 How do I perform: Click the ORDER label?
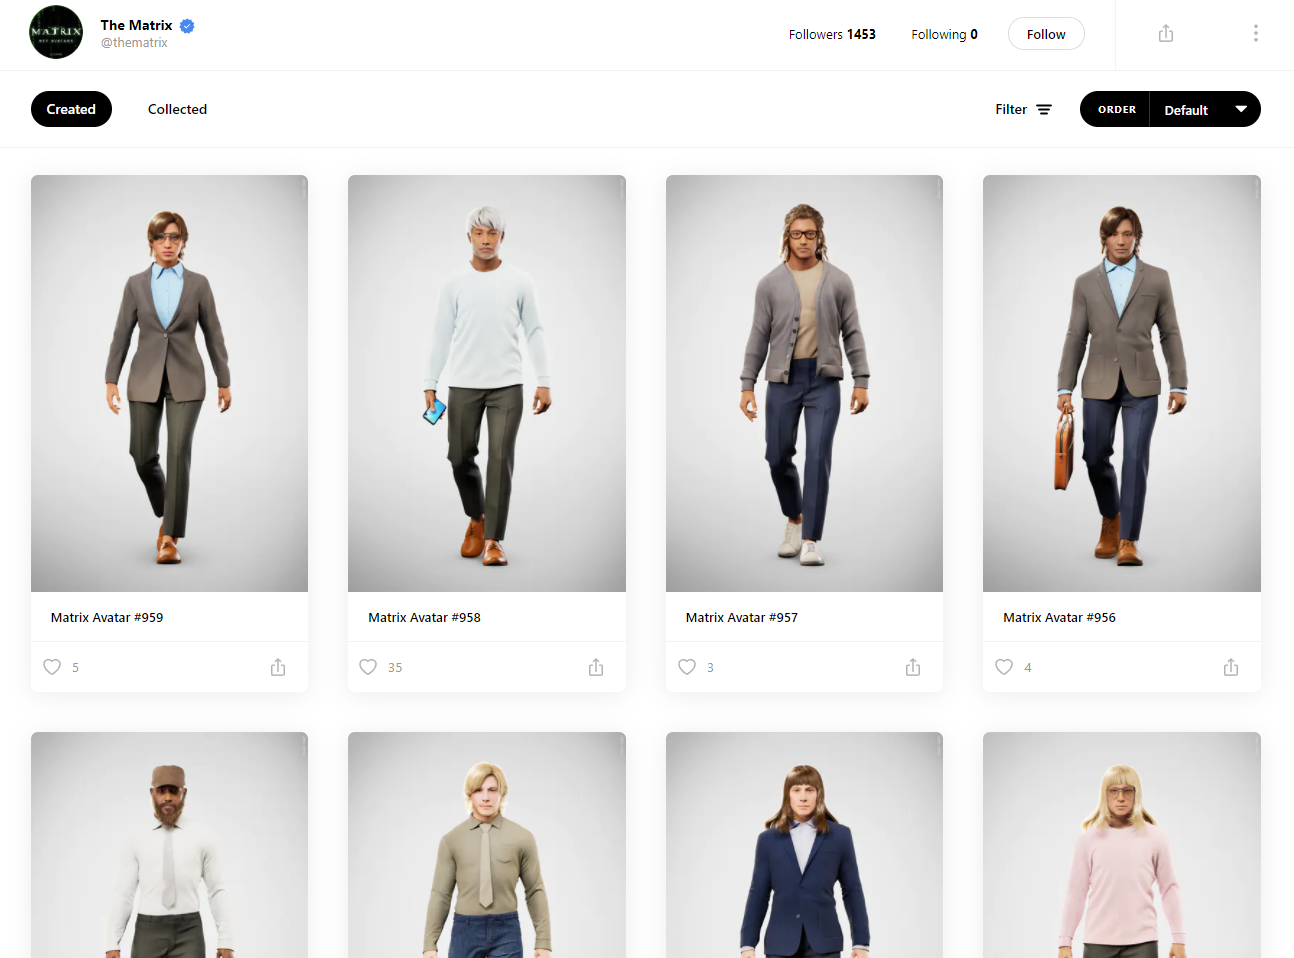(x=1116, y=110)
